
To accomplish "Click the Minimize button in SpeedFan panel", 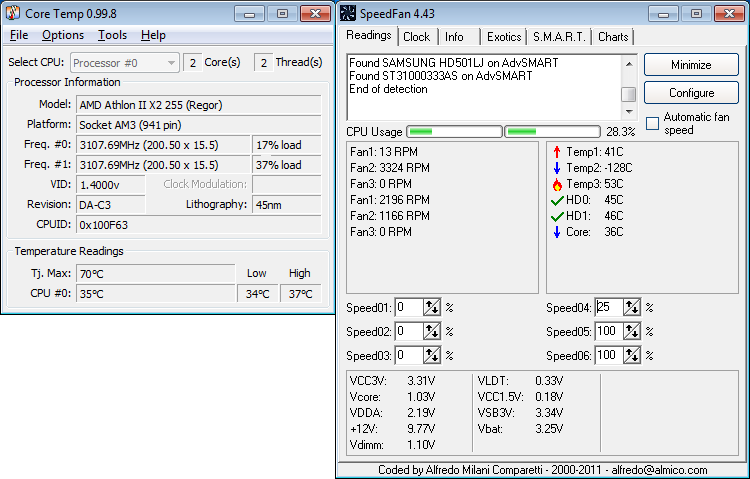I will 691,65.
